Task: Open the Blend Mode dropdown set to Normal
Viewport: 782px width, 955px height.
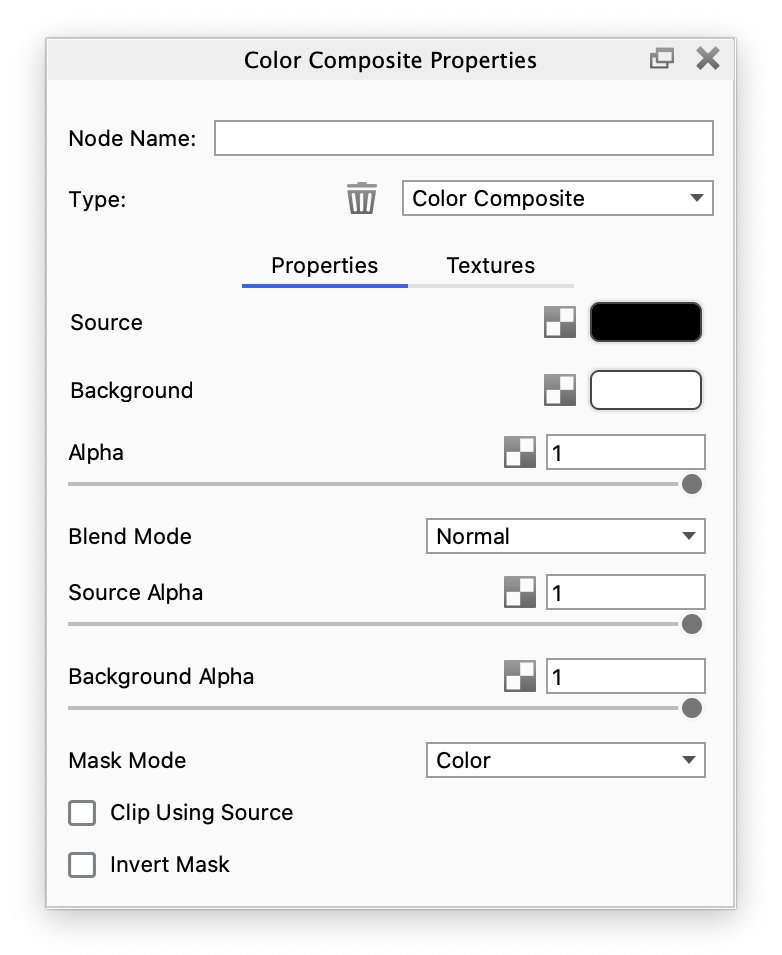Action: point(566,536)
